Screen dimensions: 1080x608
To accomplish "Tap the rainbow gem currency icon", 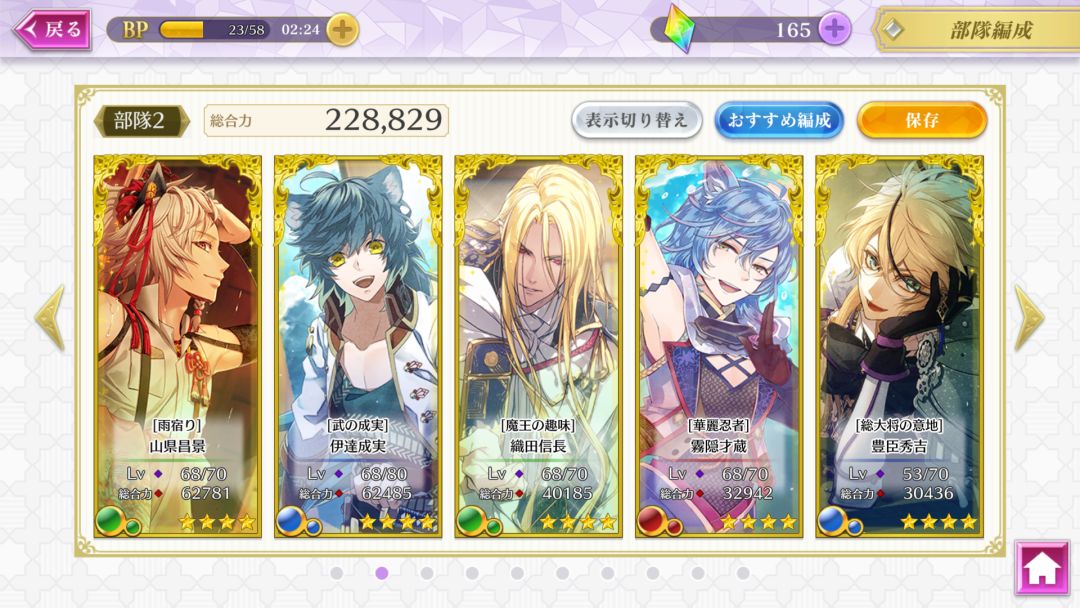I will 680,30.
